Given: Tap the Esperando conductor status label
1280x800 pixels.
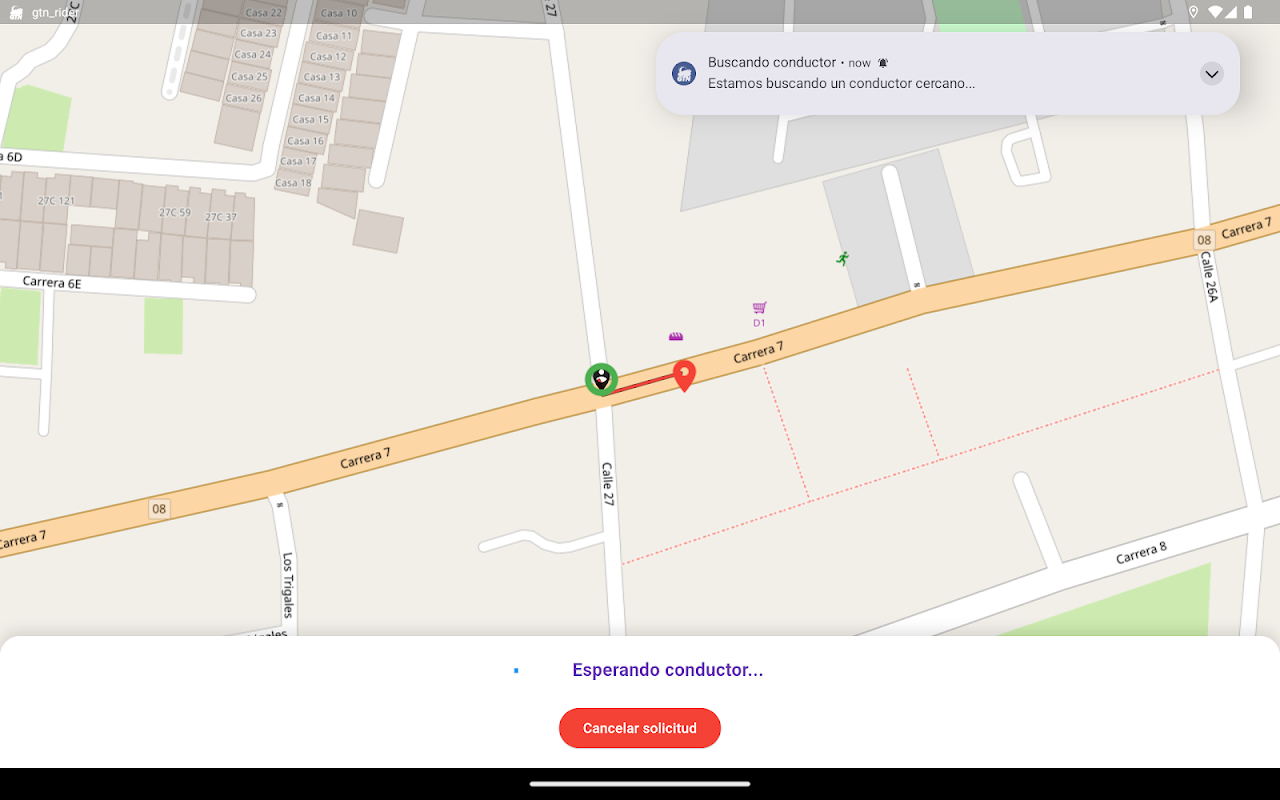Looking at the screenshot, I should click(668, 670).
